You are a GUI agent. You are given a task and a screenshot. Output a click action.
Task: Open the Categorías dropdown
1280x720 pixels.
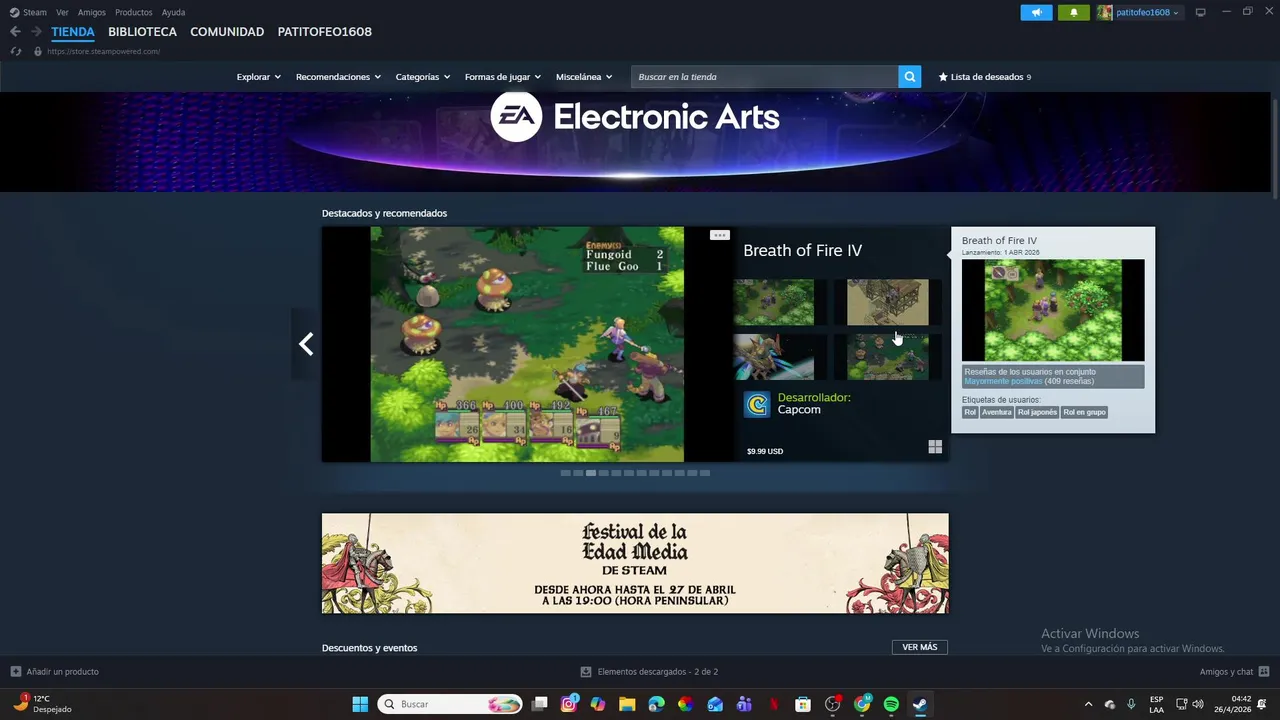[x=423, y=77]
